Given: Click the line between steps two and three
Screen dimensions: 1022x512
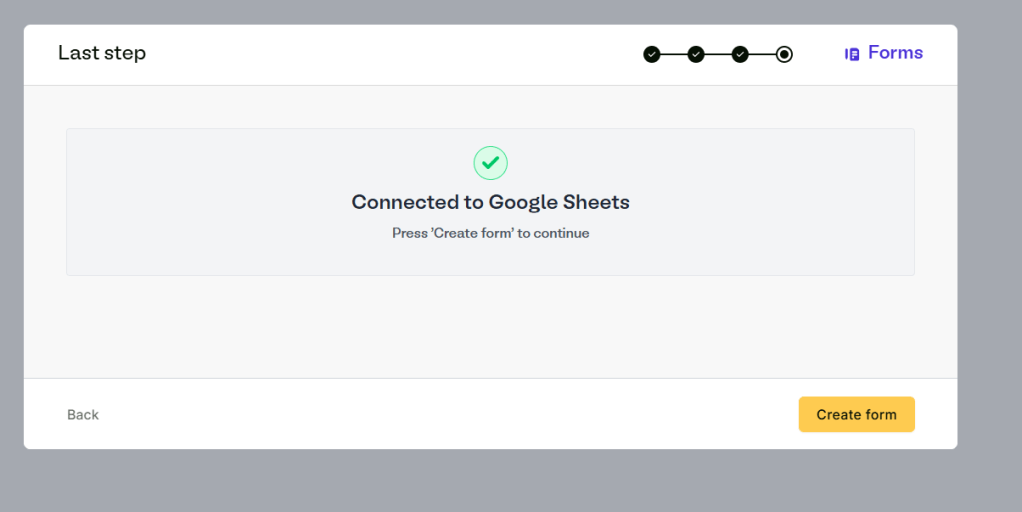Looking at the screenshot, I should (718, 54).
